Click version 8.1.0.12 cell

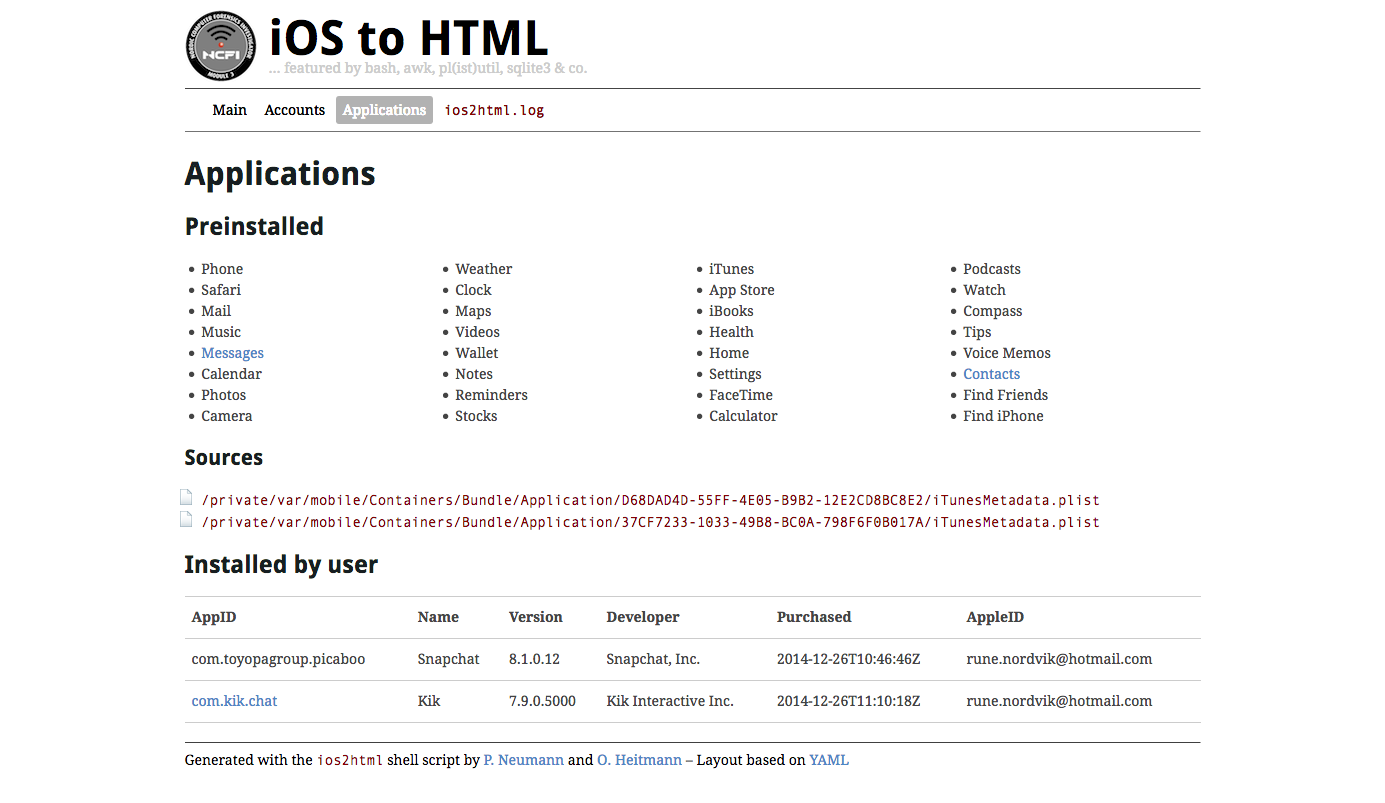click(534, 659)
